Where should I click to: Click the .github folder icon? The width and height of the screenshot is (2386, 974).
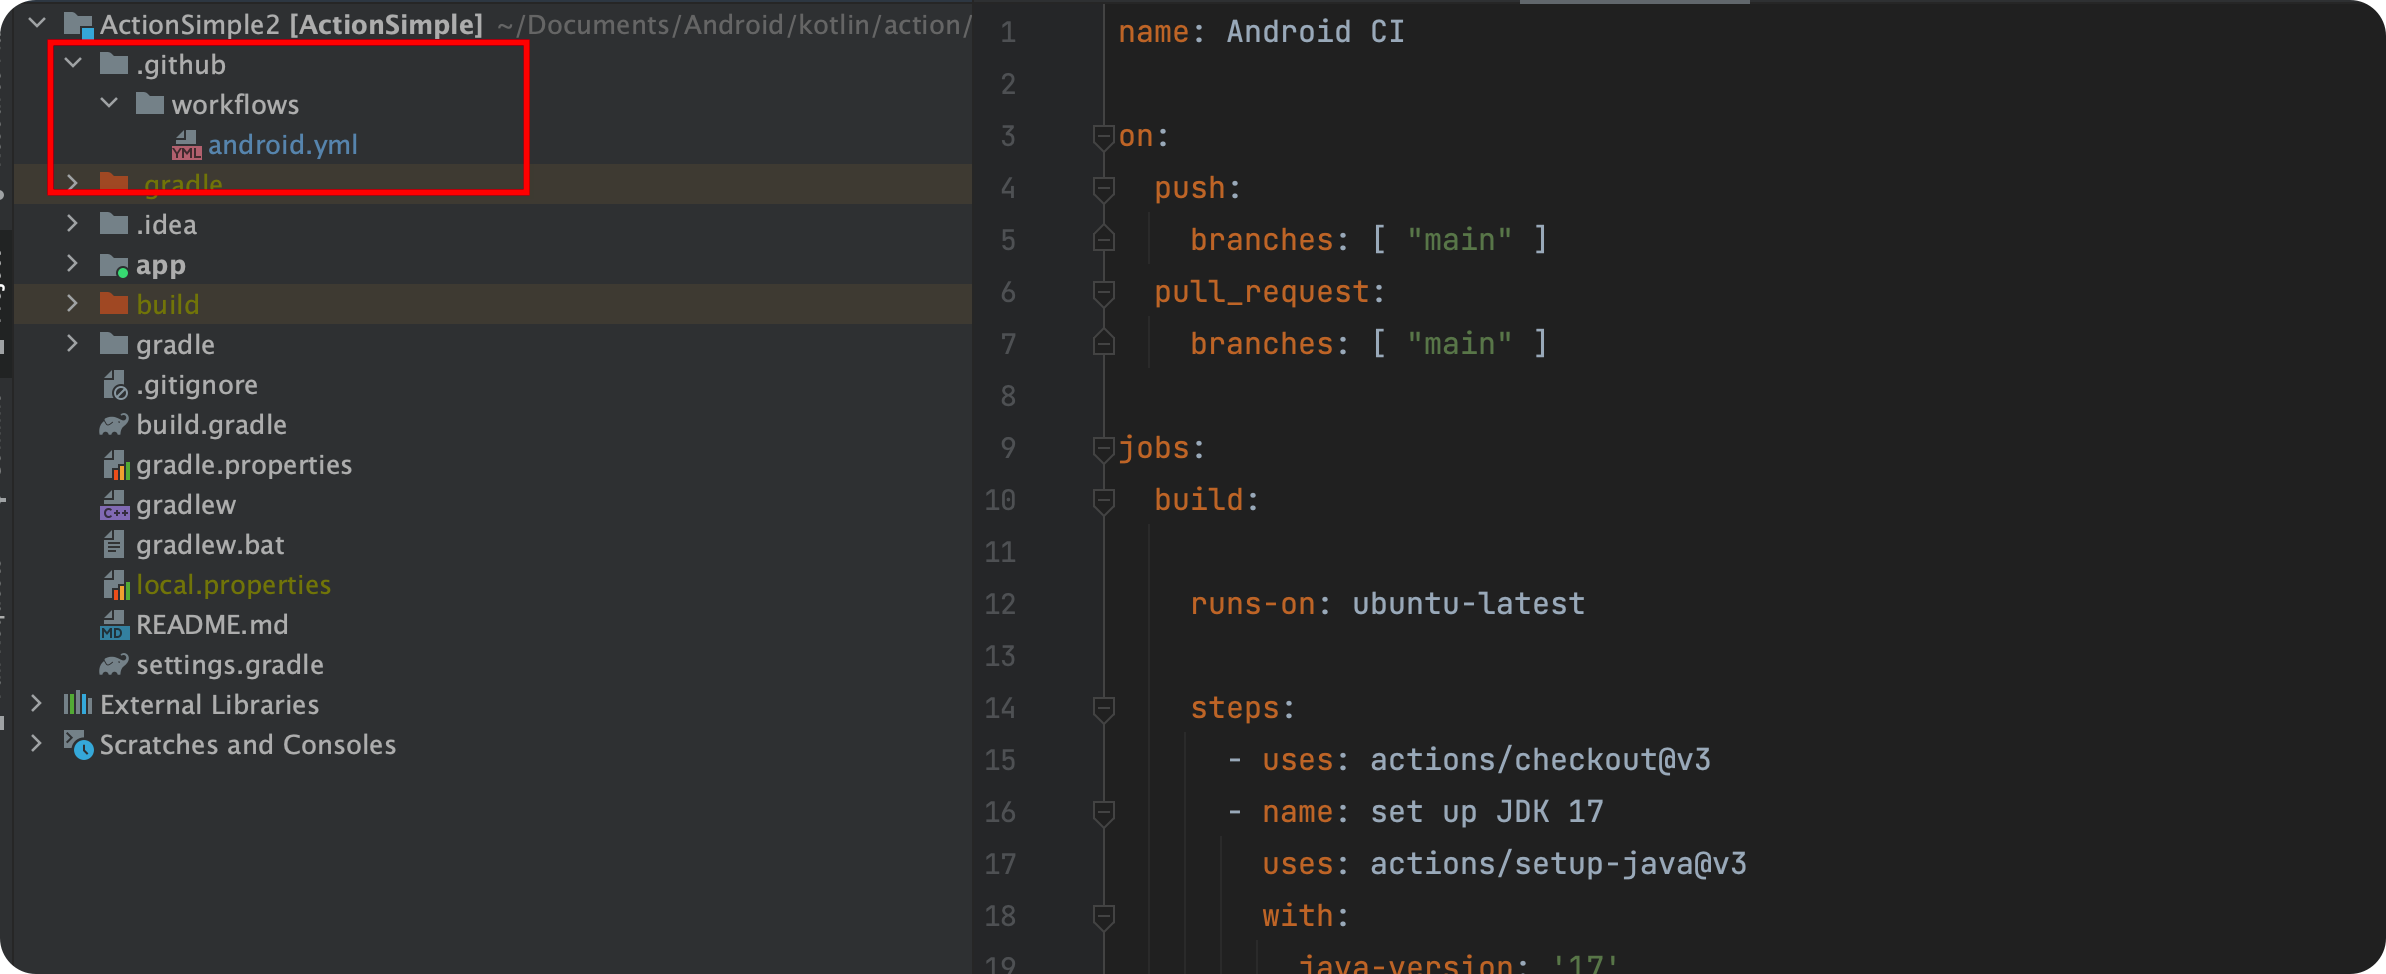point(114,64)
